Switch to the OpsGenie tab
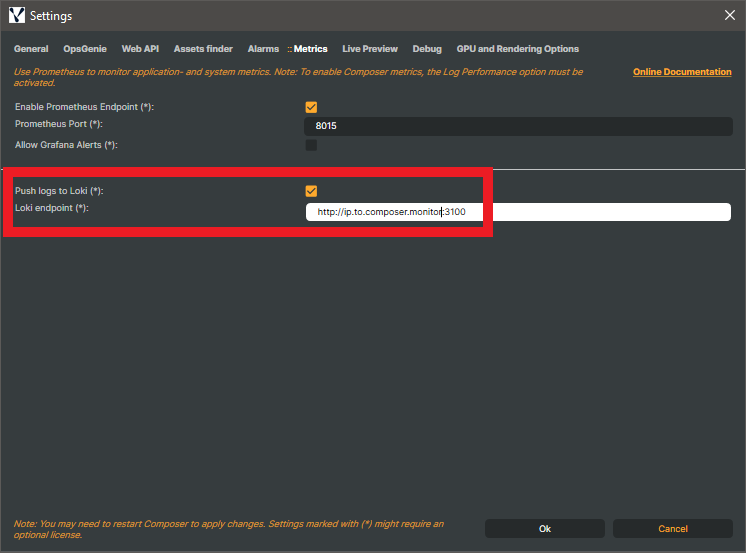 [x=85, y=49]
